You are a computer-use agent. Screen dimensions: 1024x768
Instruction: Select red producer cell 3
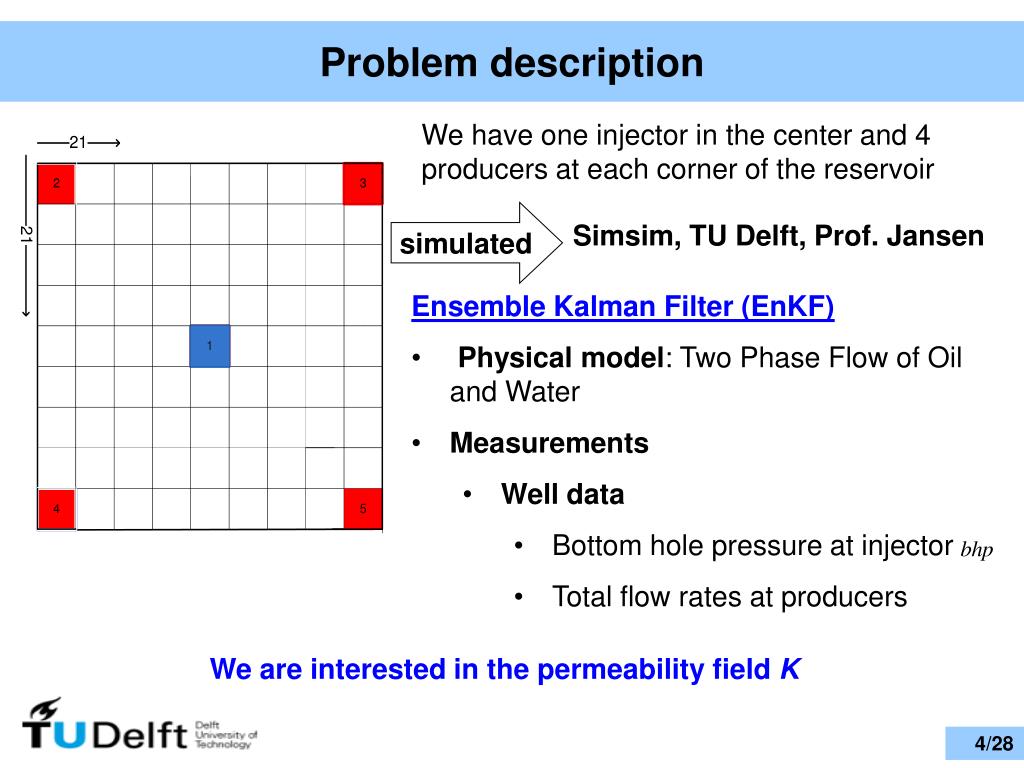coord(362,184)
